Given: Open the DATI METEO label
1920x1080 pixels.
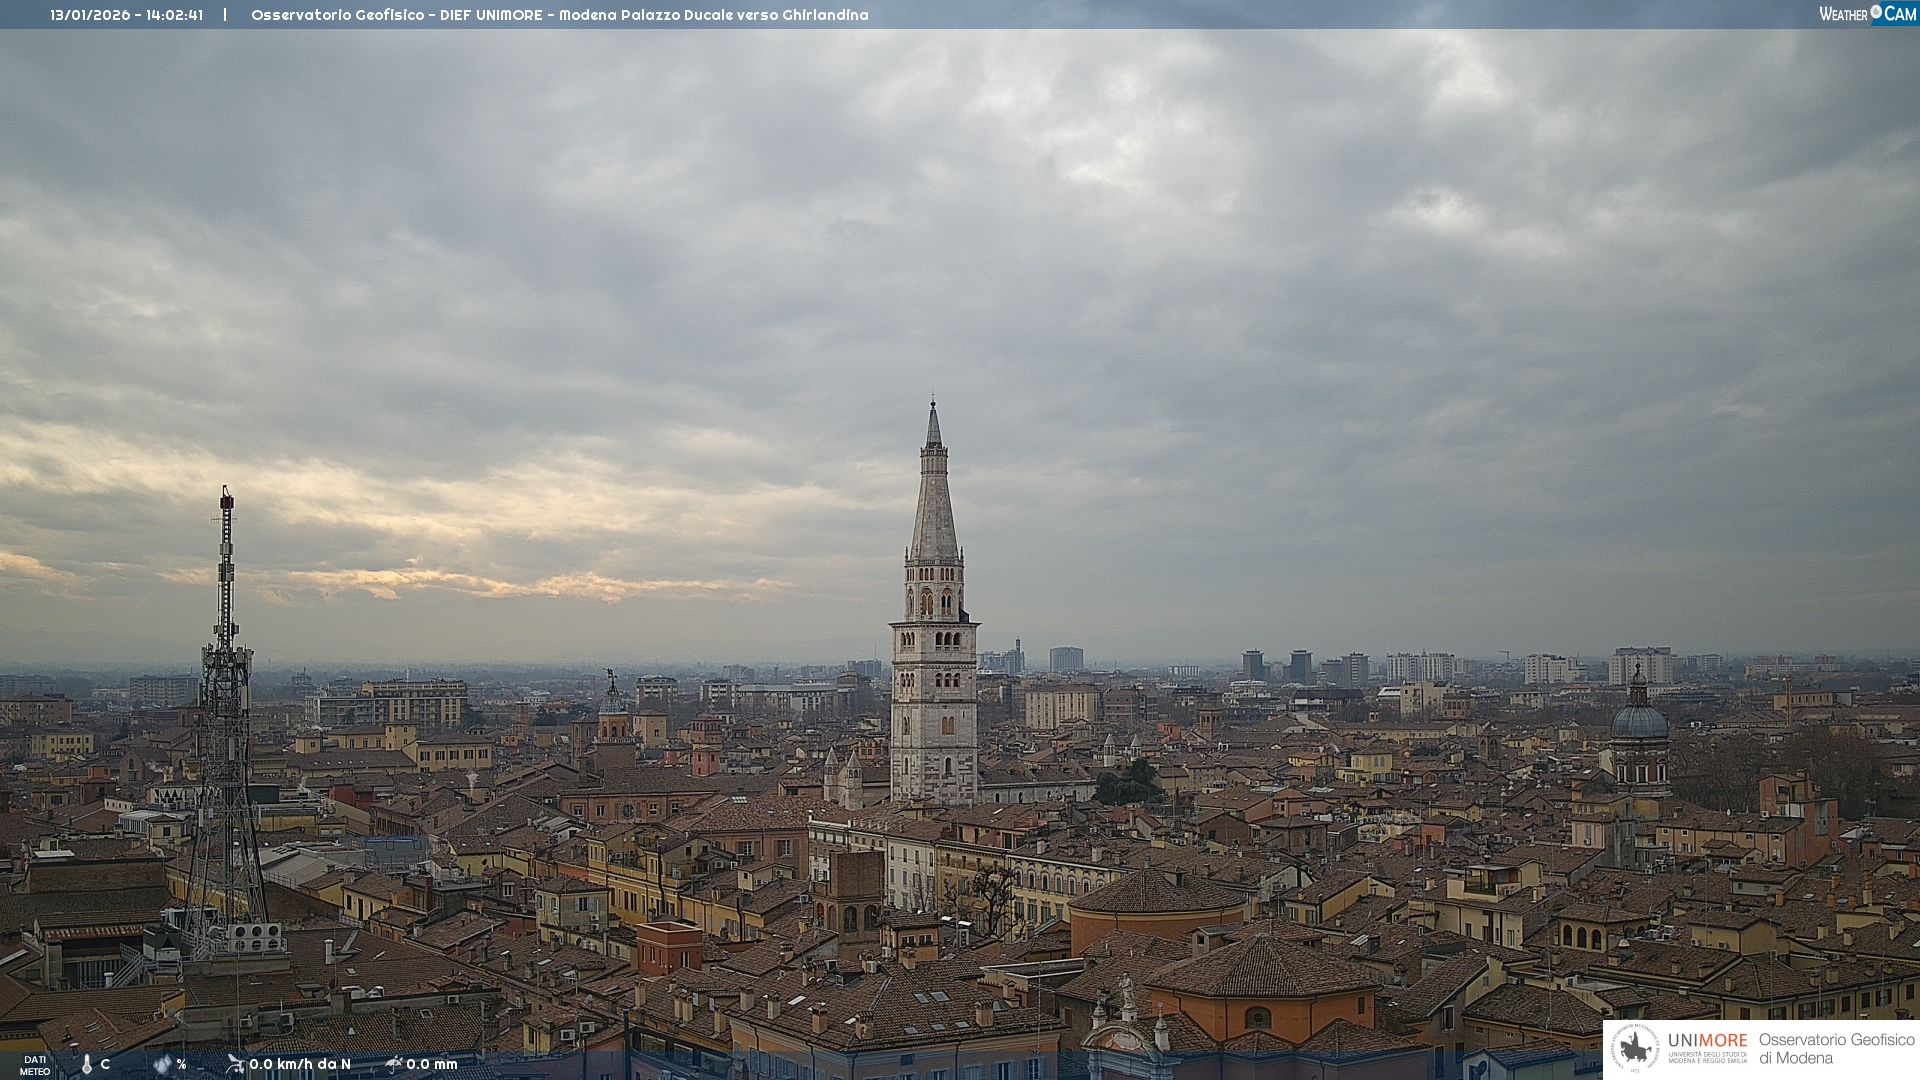Looking at the screenshot, I should click(x=35, y=1065).
